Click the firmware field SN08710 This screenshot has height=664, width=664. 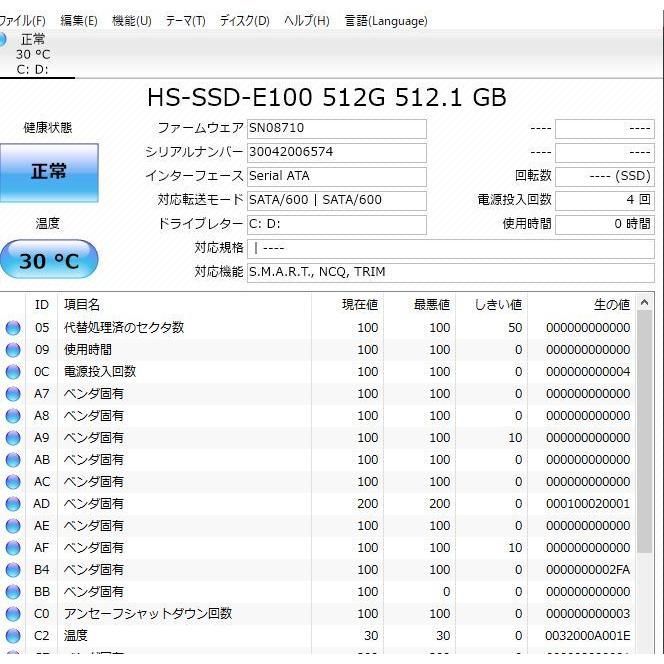click(x=337, y=128)
